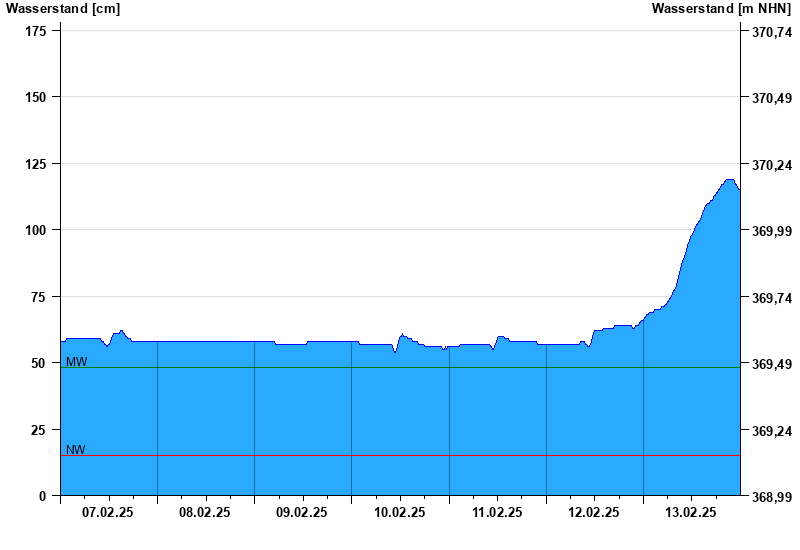Viewport: 800px width, 550px height.
Task: Click the 369,99 m NHN tick label
Action: [771, 232]
